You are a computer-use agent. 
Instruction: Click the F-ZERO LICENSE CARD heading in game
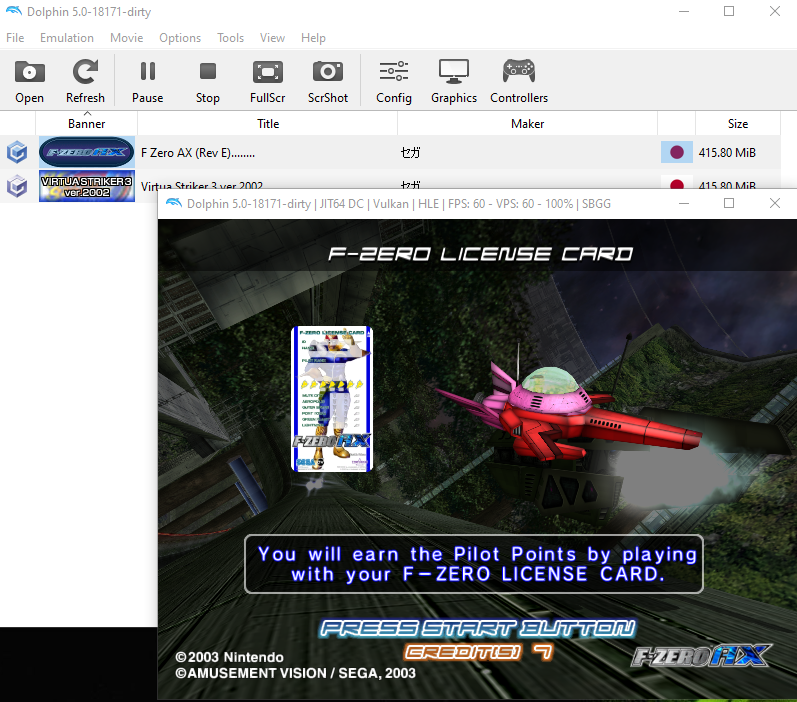(480, 254)
